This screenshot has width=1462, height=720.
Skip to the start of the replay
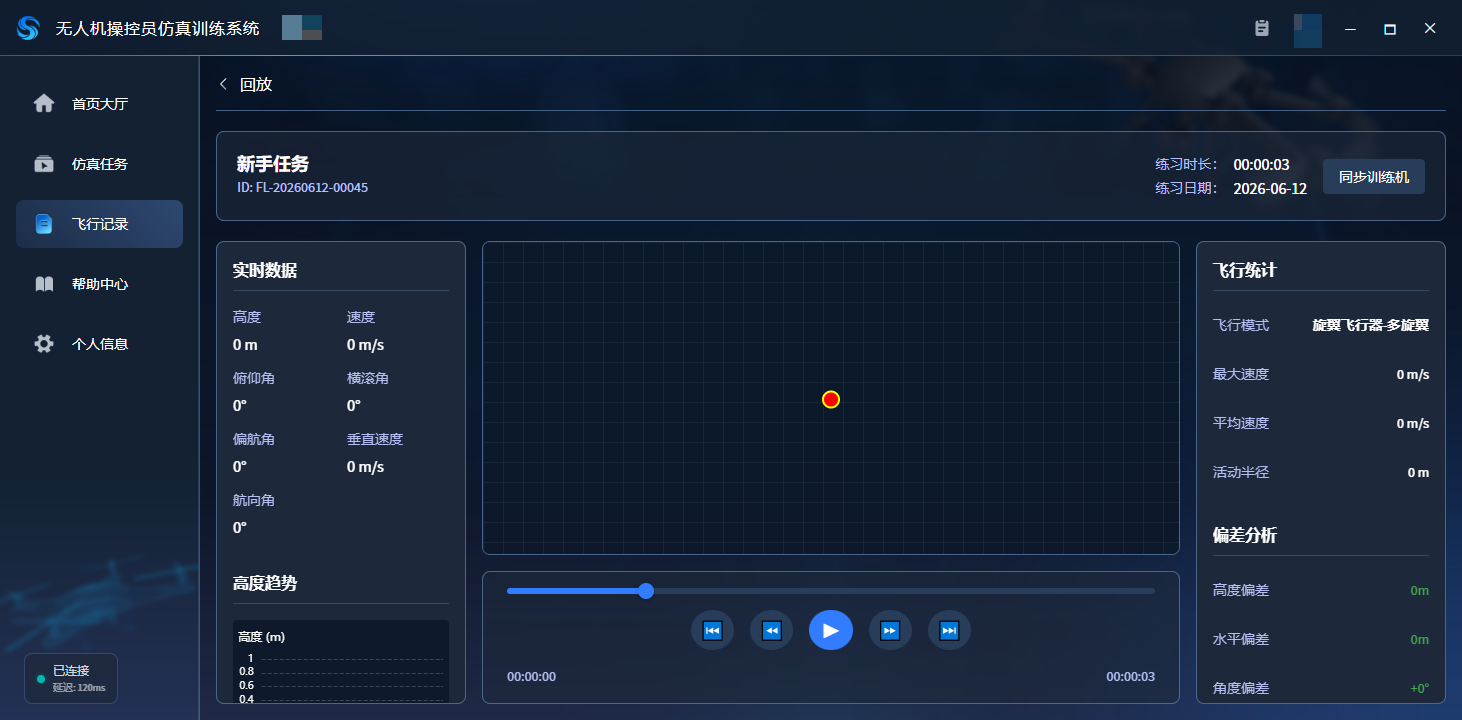[712, 630]
